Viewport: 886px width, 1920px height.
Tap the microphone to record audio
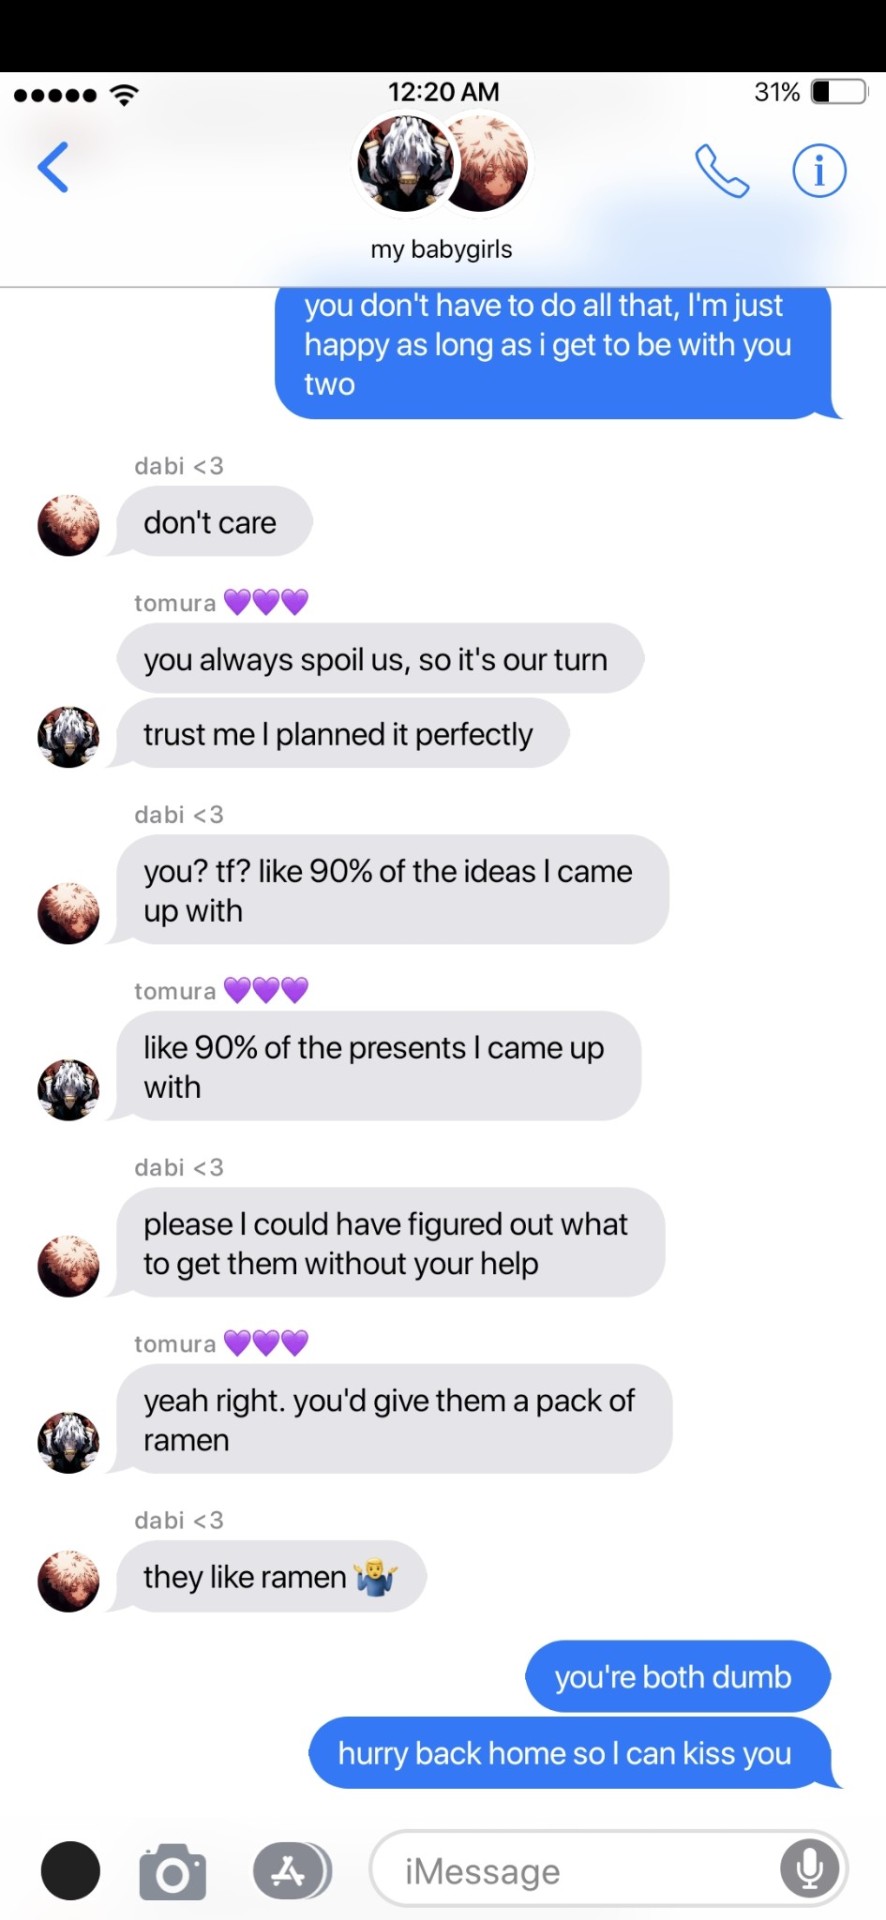[x=809, y=1870]
